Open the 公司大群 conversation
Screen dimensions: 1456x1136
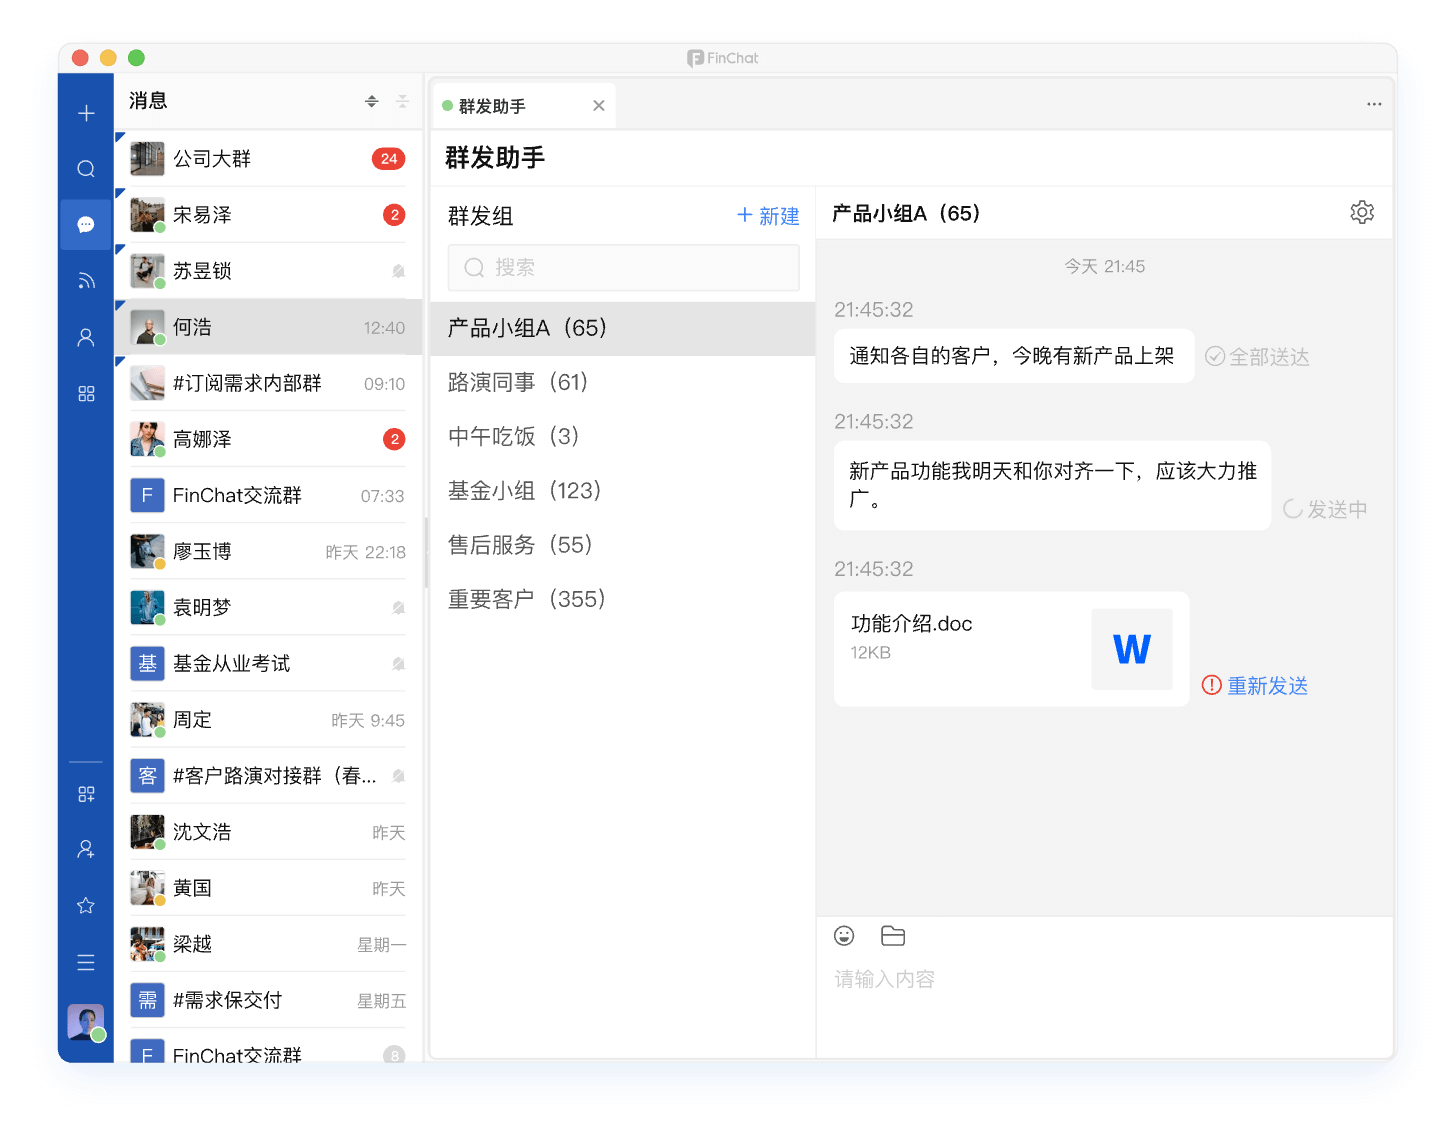pyautogui.click(x=267, y=159)
